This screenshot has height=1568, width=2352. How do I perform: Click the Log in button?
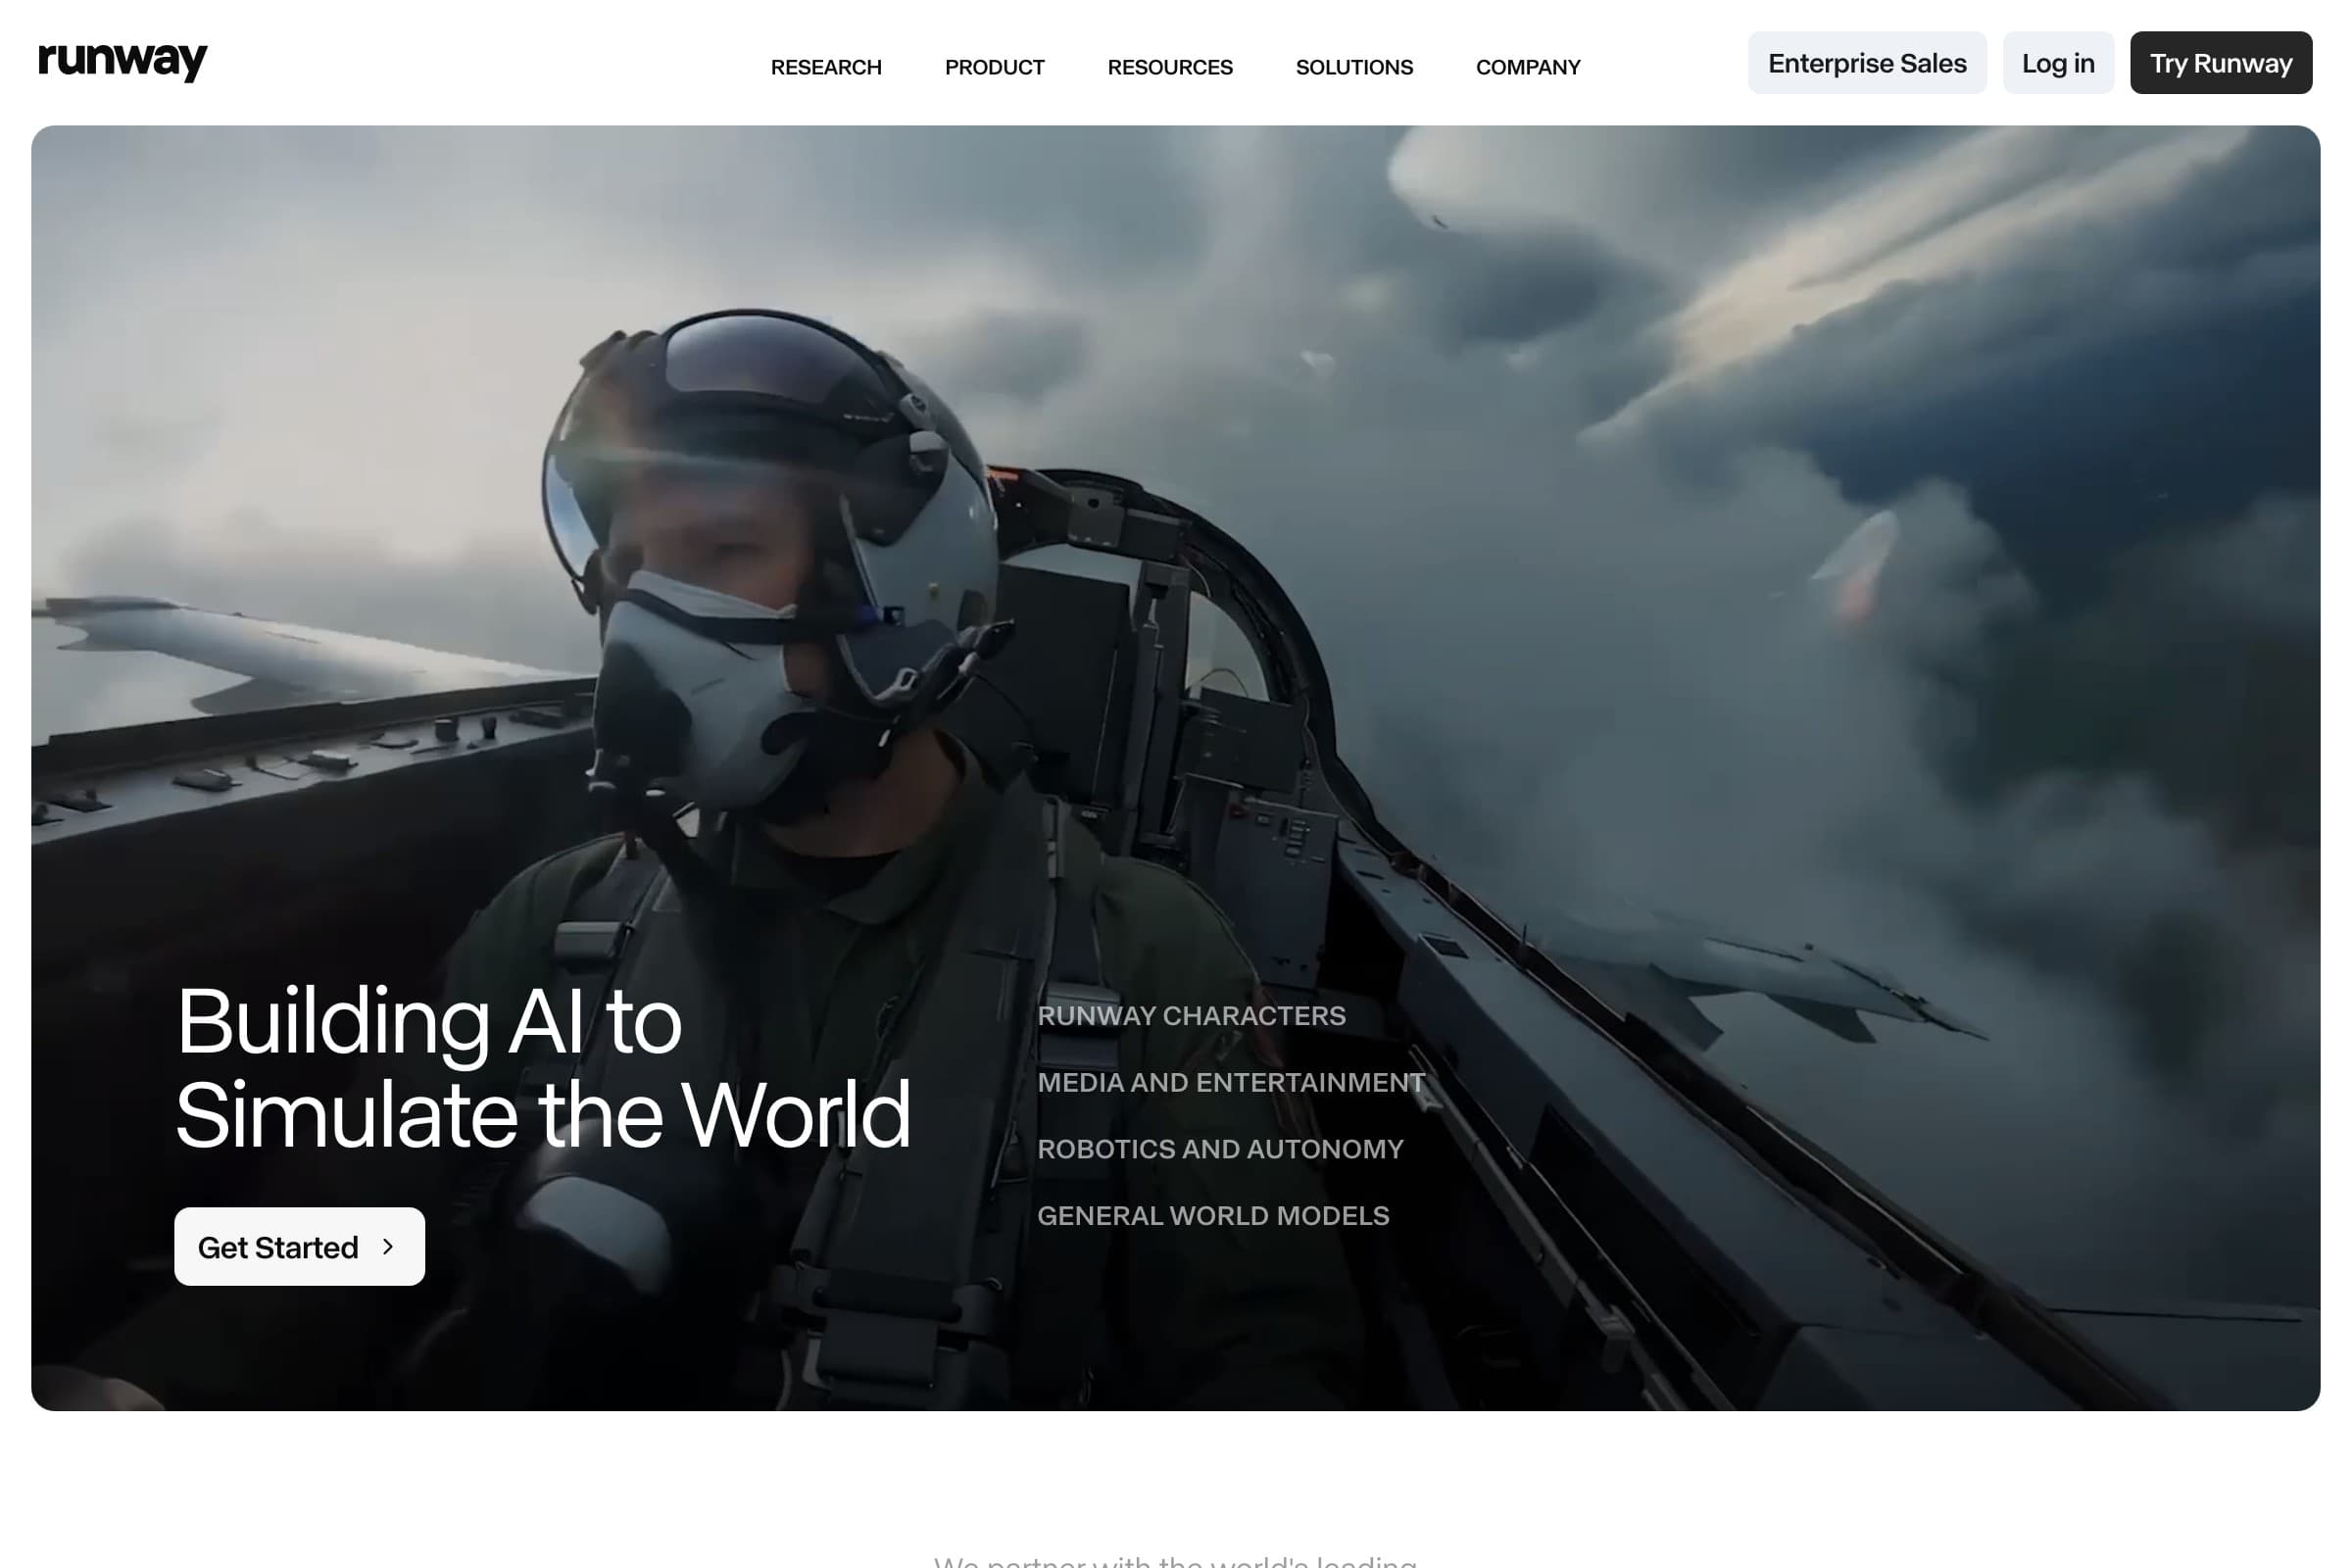click(x=2058, y=62)
